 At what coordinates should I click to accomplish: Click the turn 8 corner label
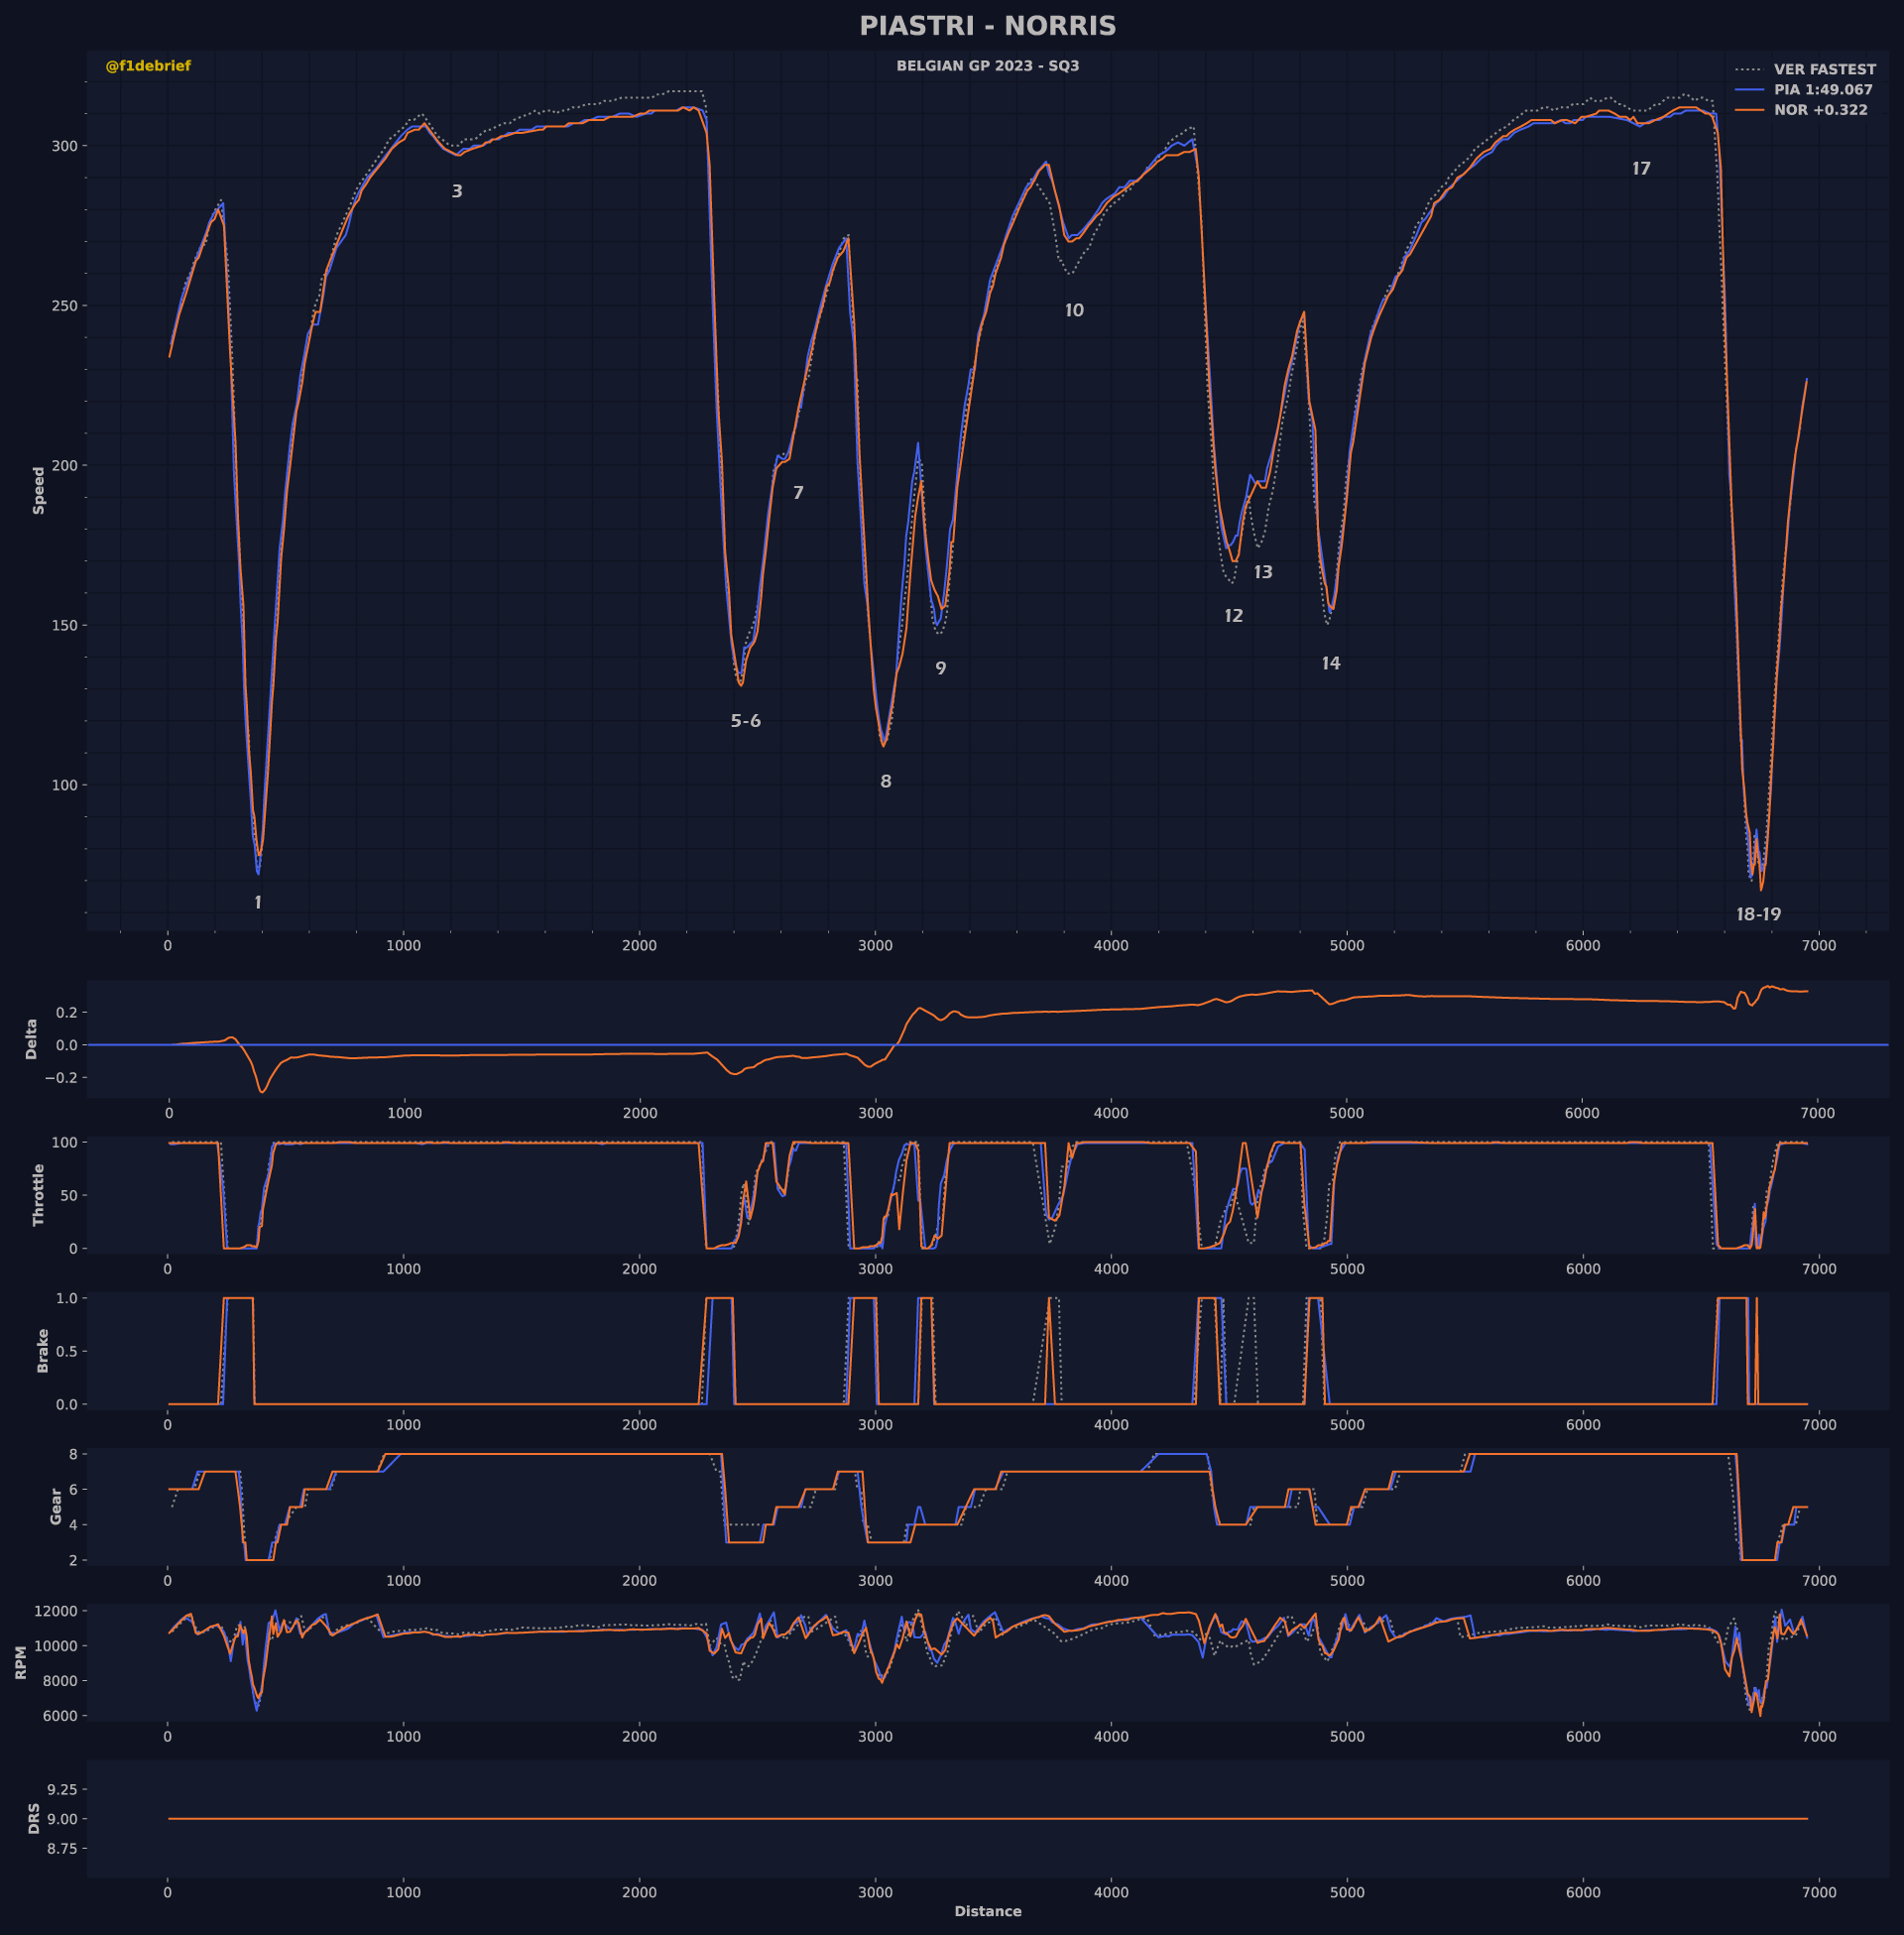[885, 781]
